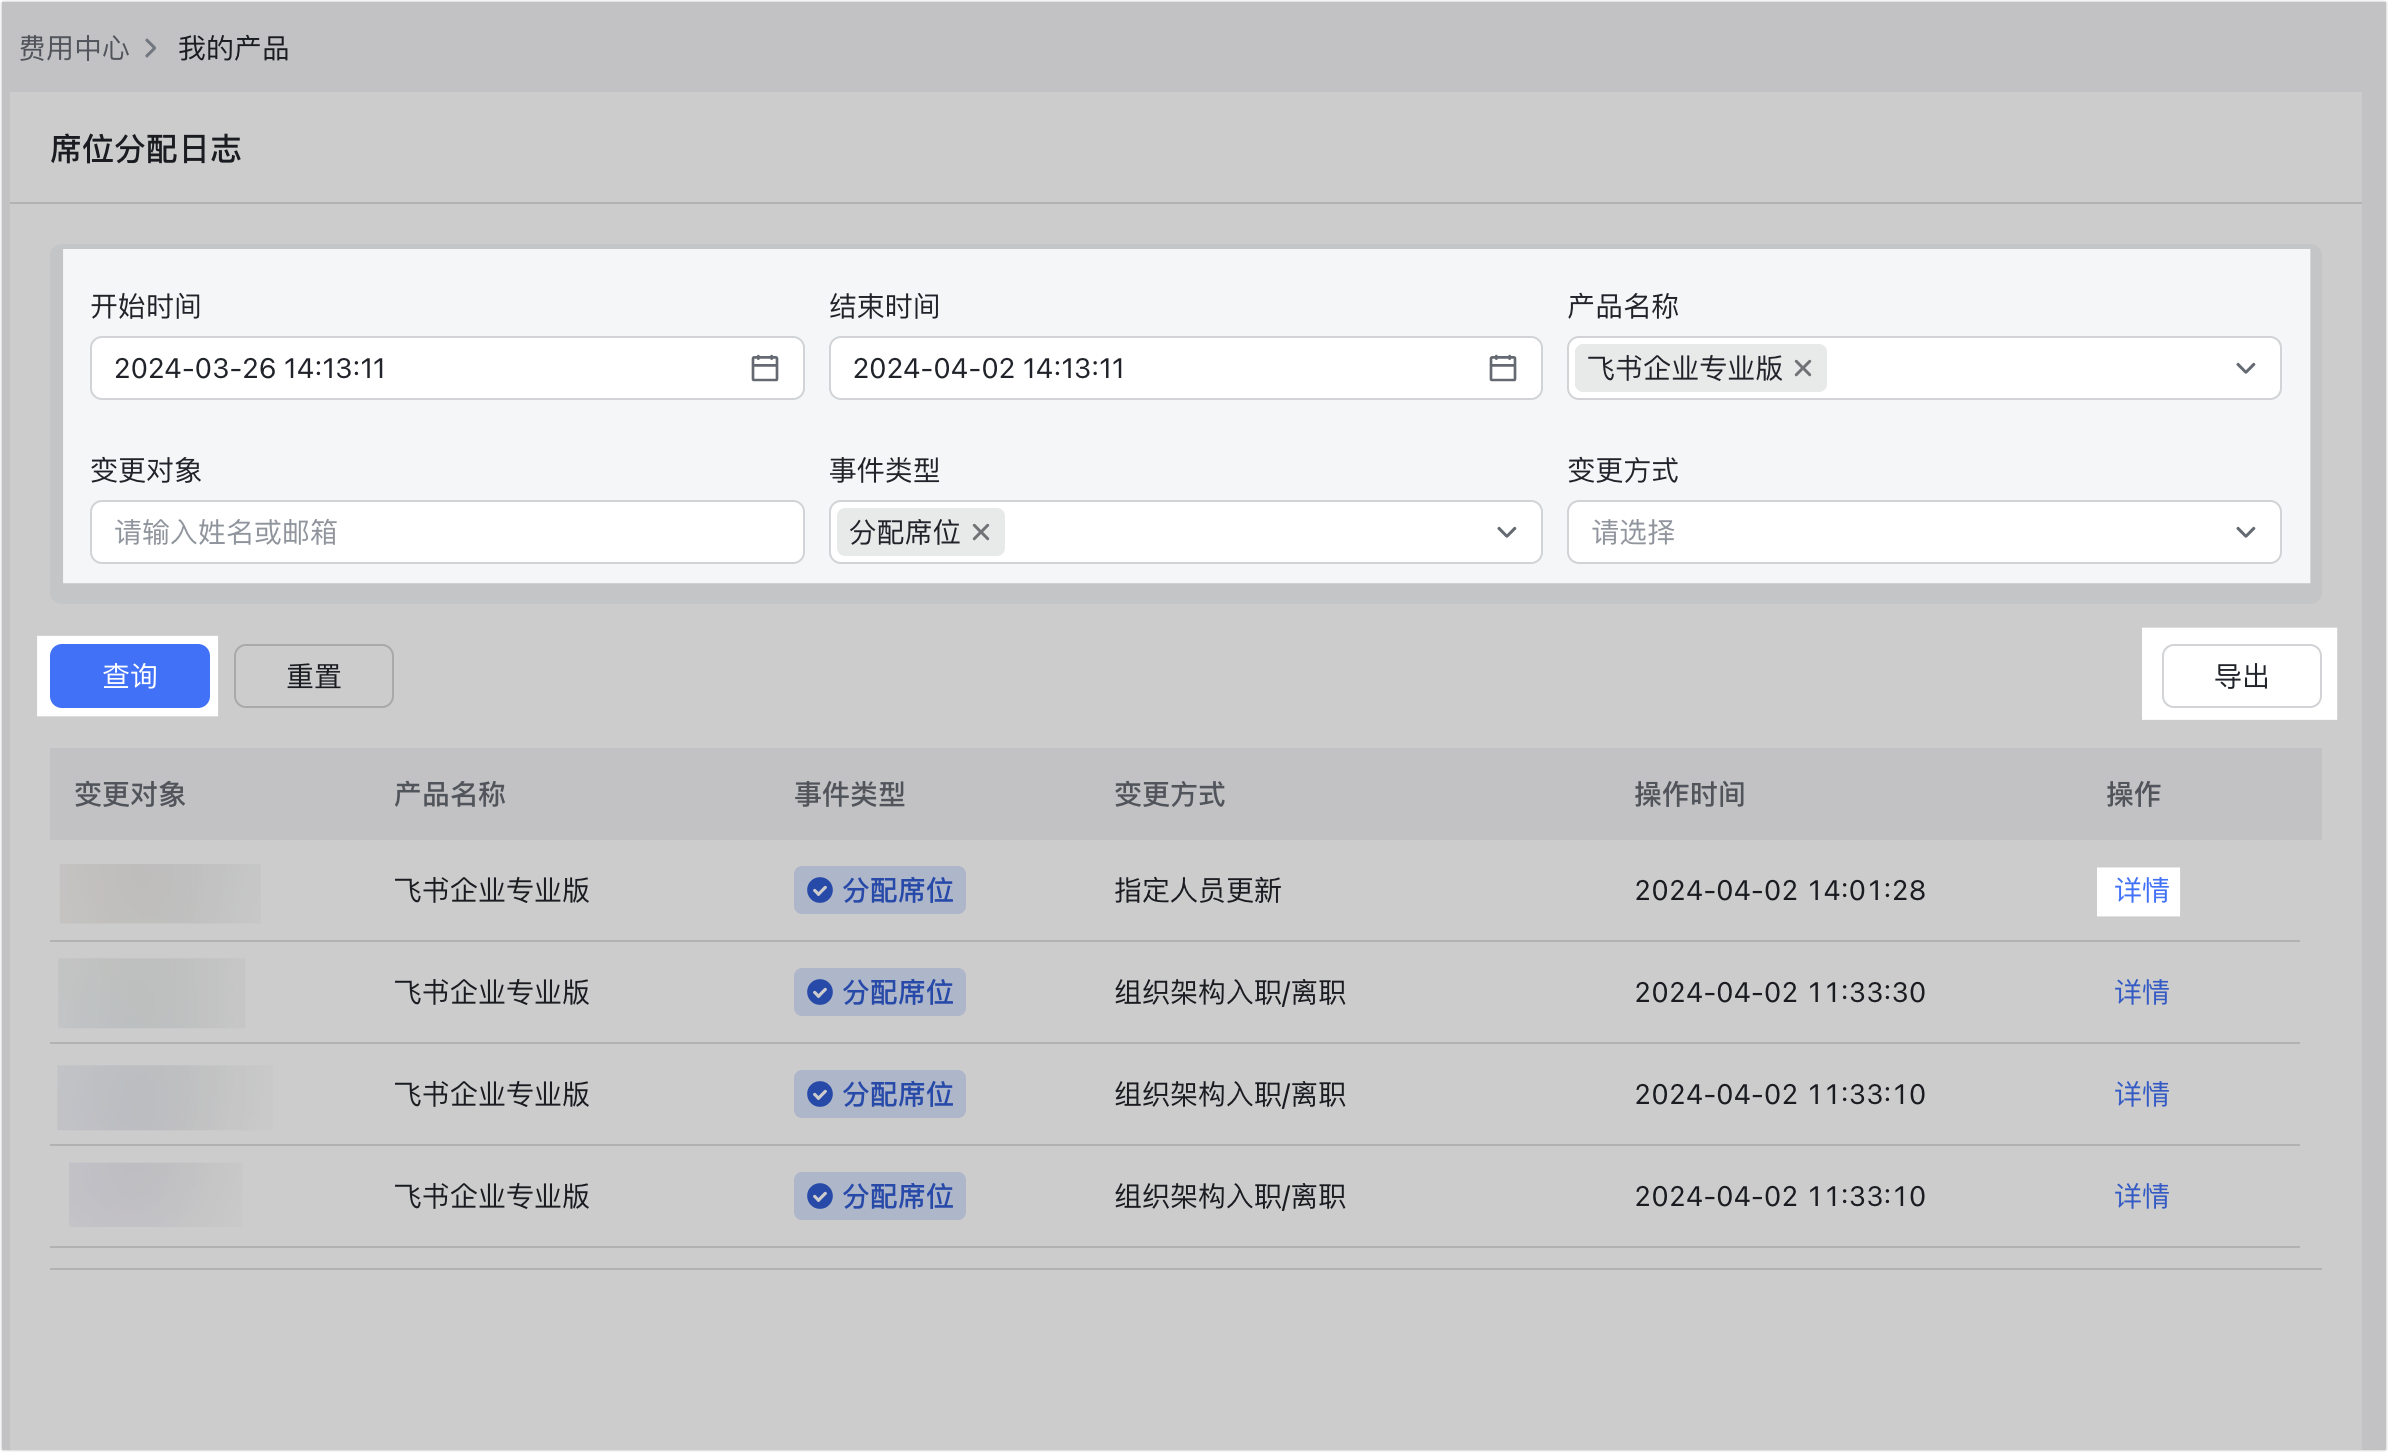Click the 操作时间 column header
The width and height of the screenshot is (2388, 1452).
[1690, 794]
